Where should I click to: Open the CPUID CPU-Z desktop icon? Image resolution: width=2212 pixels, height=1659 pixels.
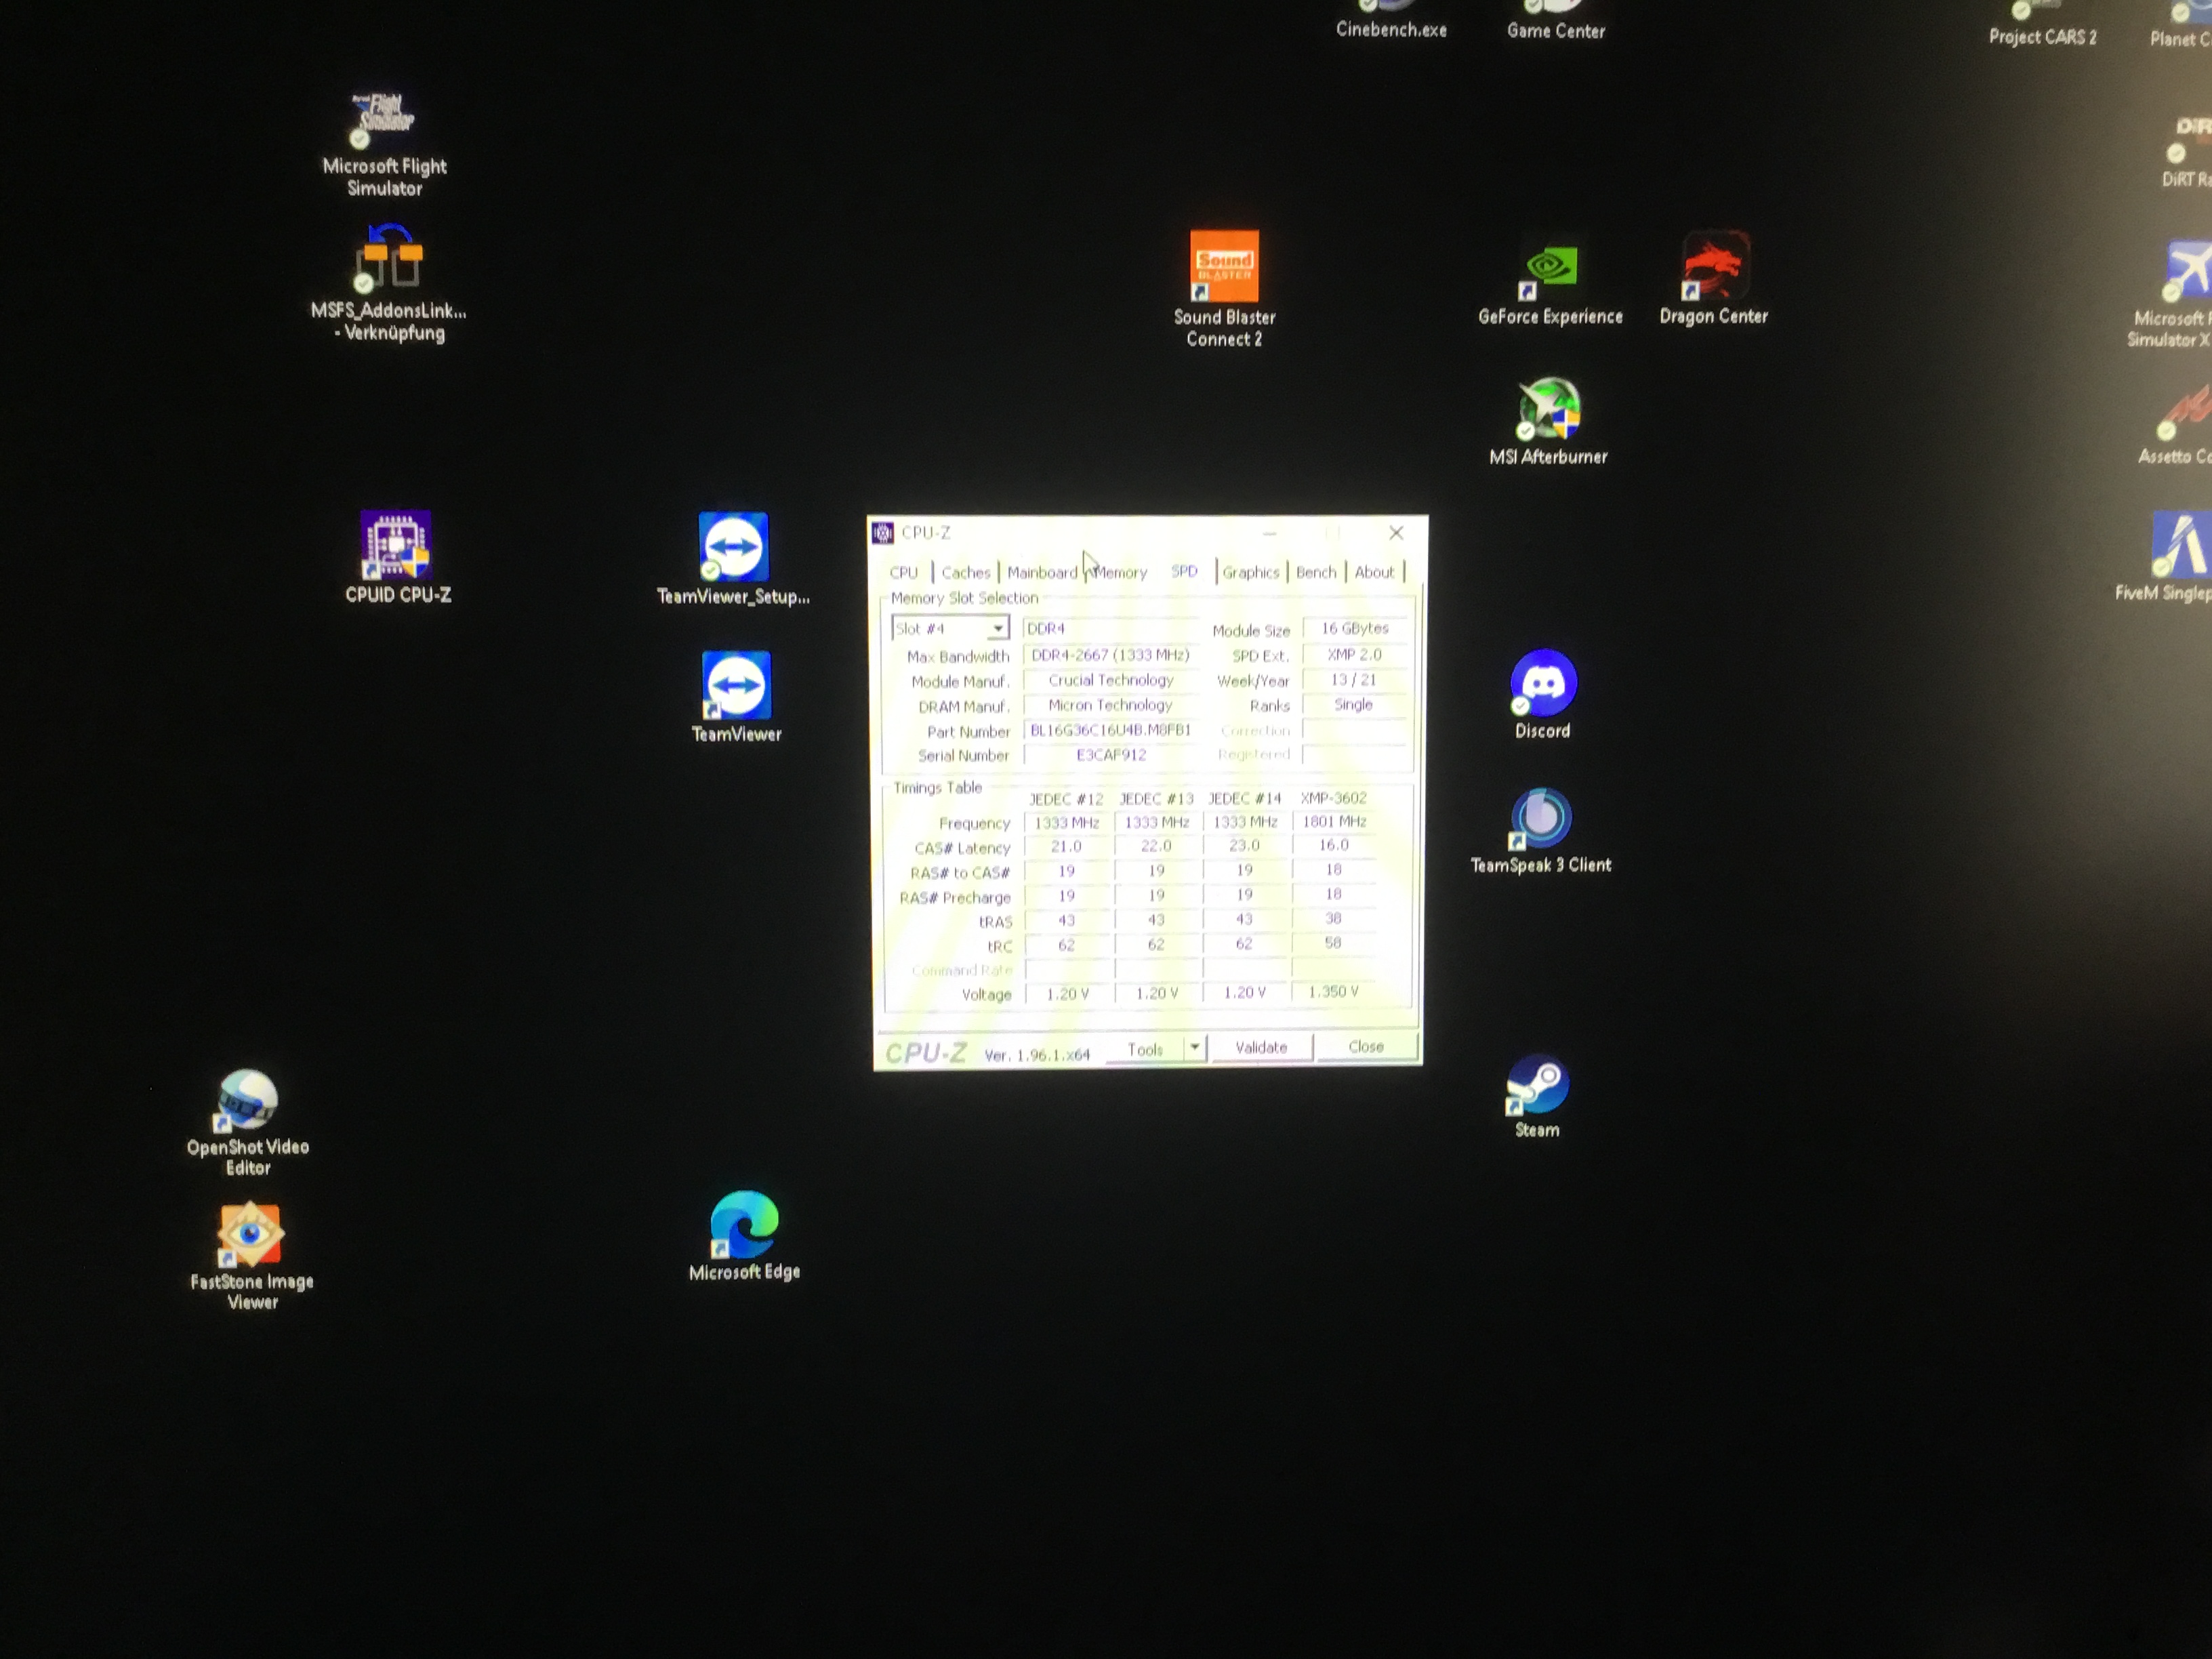coord(396,546)
